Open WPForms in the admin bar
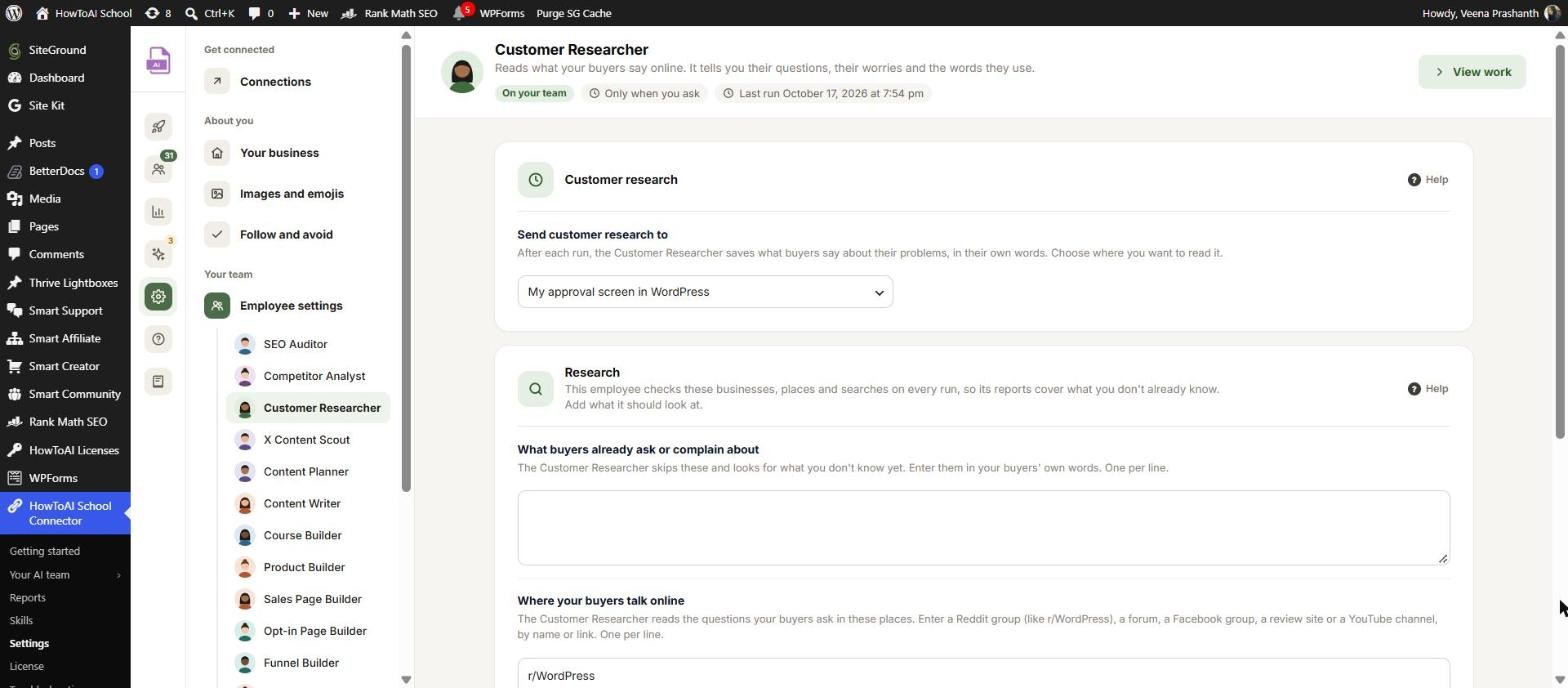 tap(502, 13)
